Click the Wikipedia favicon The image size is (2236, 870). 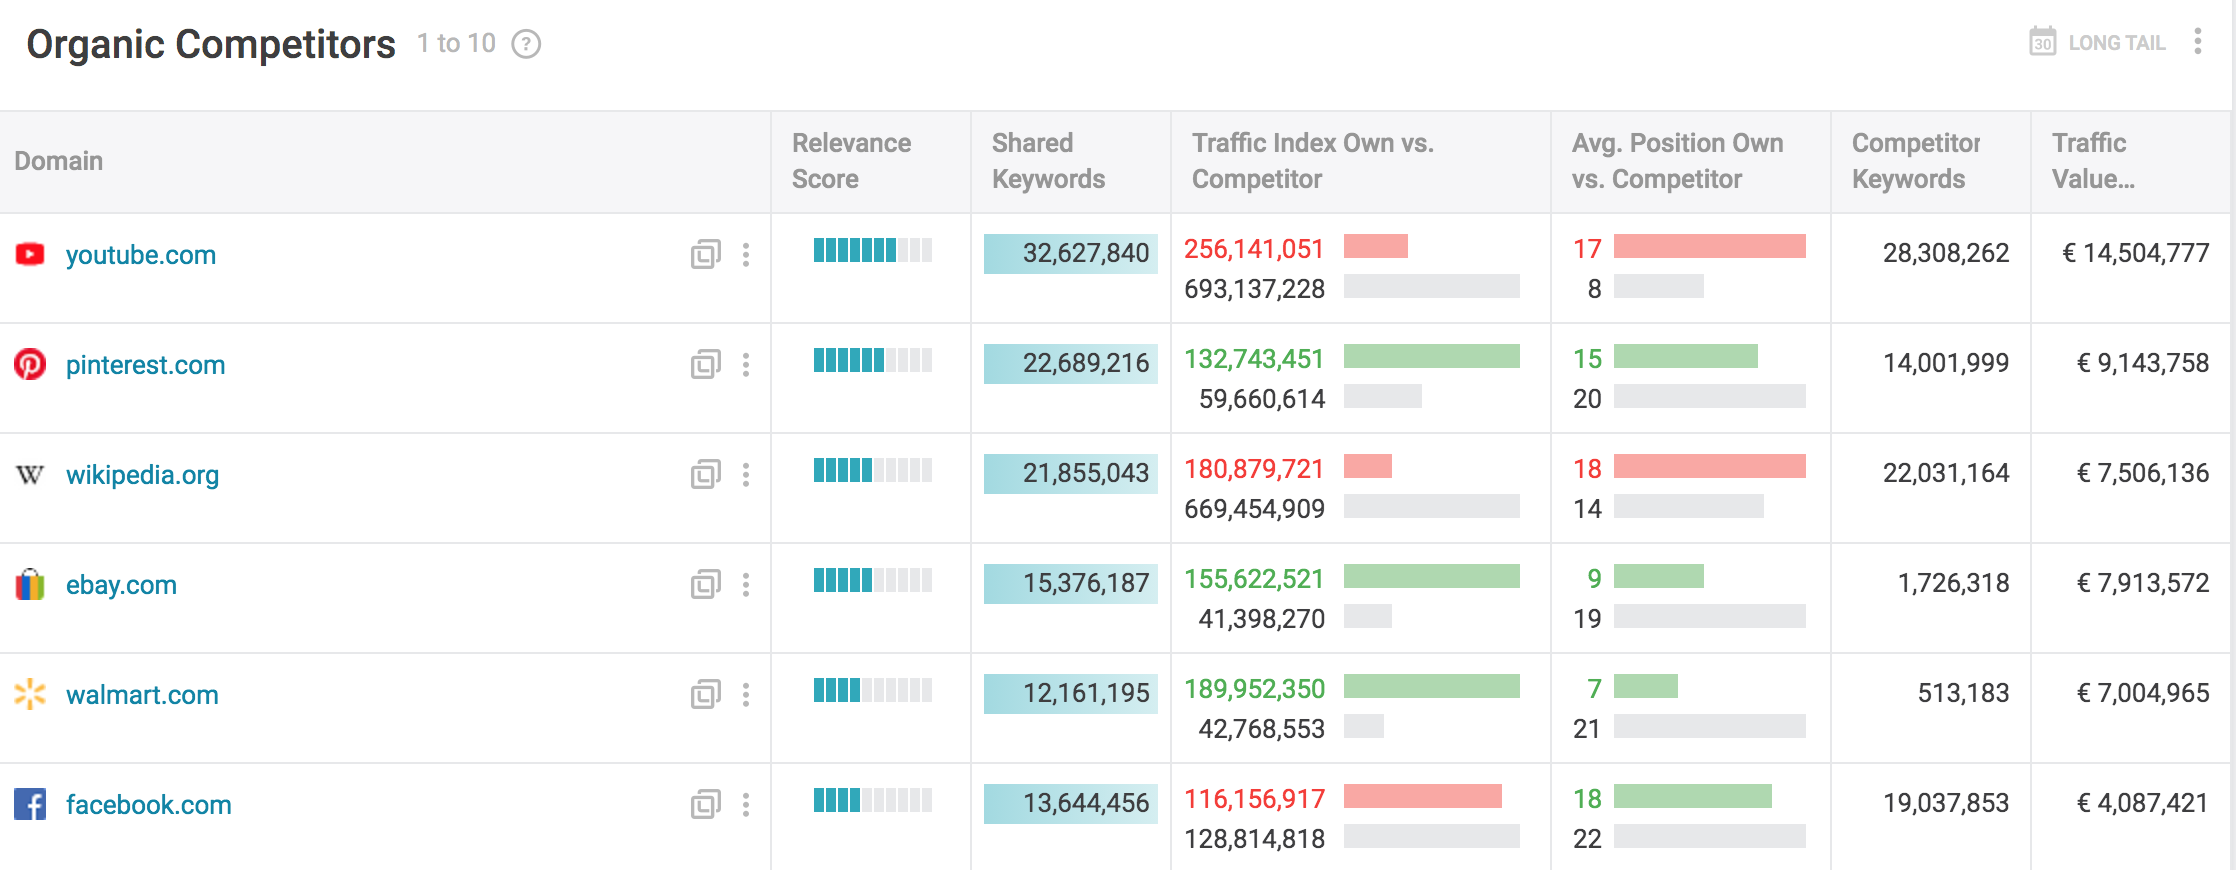pyautogui.click(x=30, y=474)
